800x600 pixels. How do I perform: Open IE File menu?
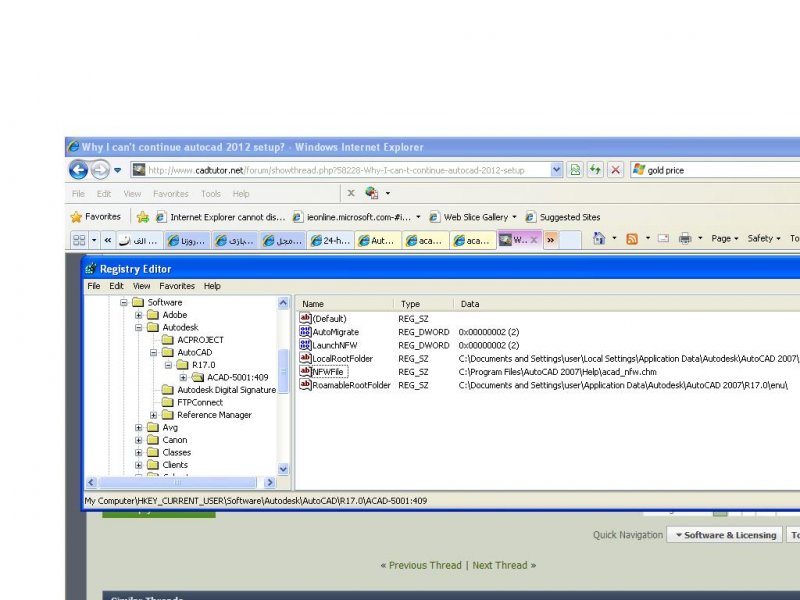pos(78,194)
